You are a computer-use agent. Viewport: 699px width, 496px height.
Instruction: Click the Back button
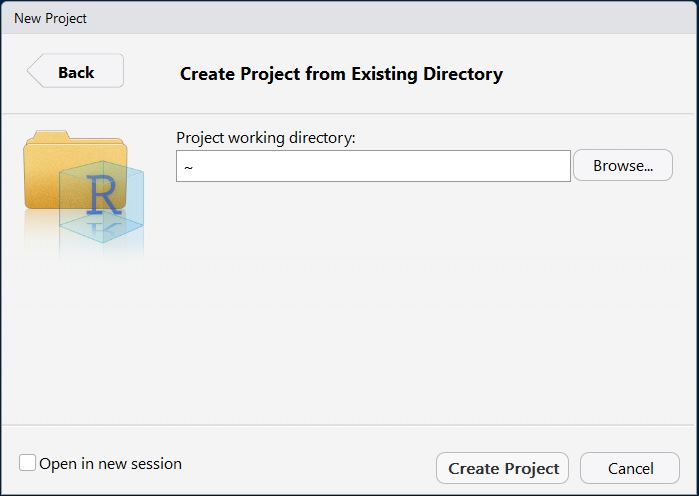click(x=76, y=72)
